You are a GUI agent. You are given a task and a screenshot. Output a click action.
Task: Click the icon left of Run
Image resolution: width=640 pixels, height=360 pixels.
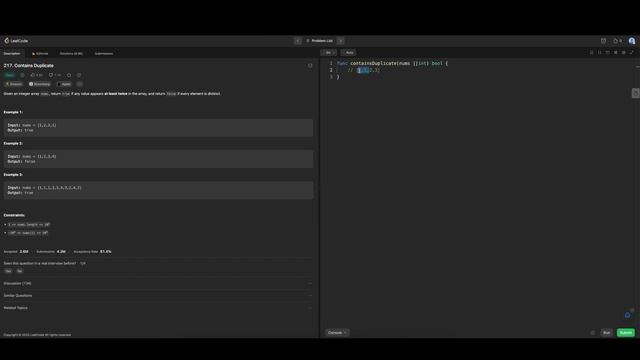click(593, 333)
